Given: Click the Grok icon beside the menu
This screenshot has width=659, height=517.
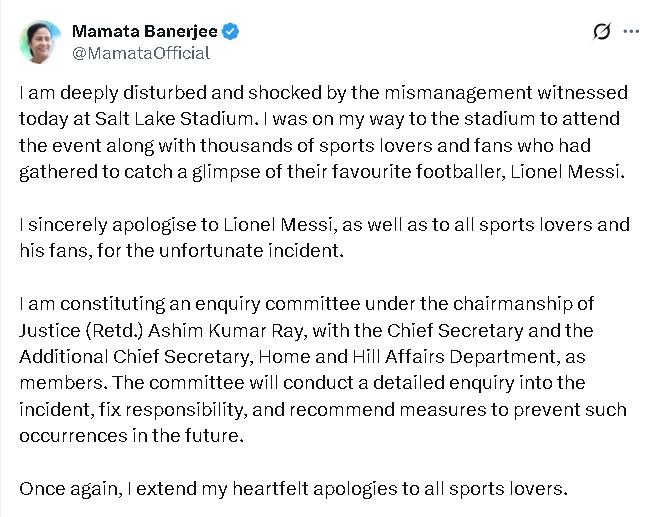Looking at the screenshot, I should point(601,31).
